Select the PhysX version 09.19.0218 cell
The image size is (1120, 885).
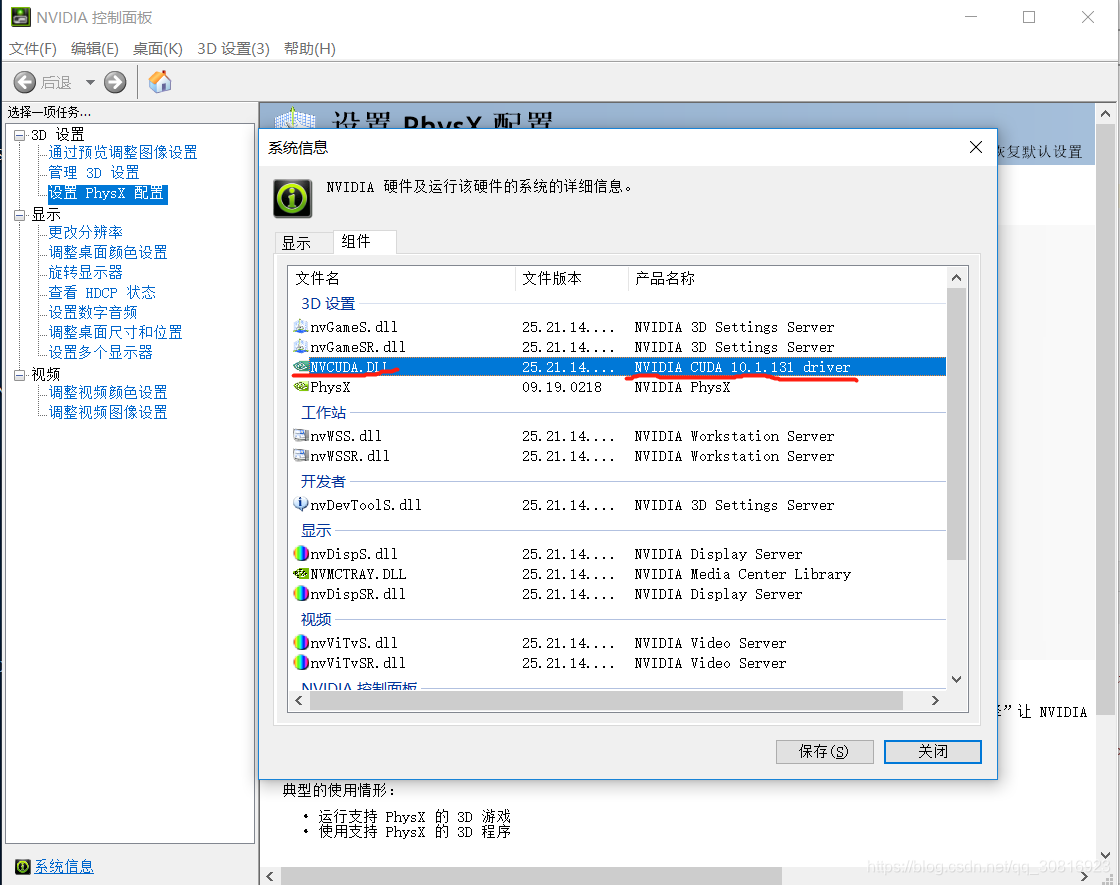click(561, 386)
